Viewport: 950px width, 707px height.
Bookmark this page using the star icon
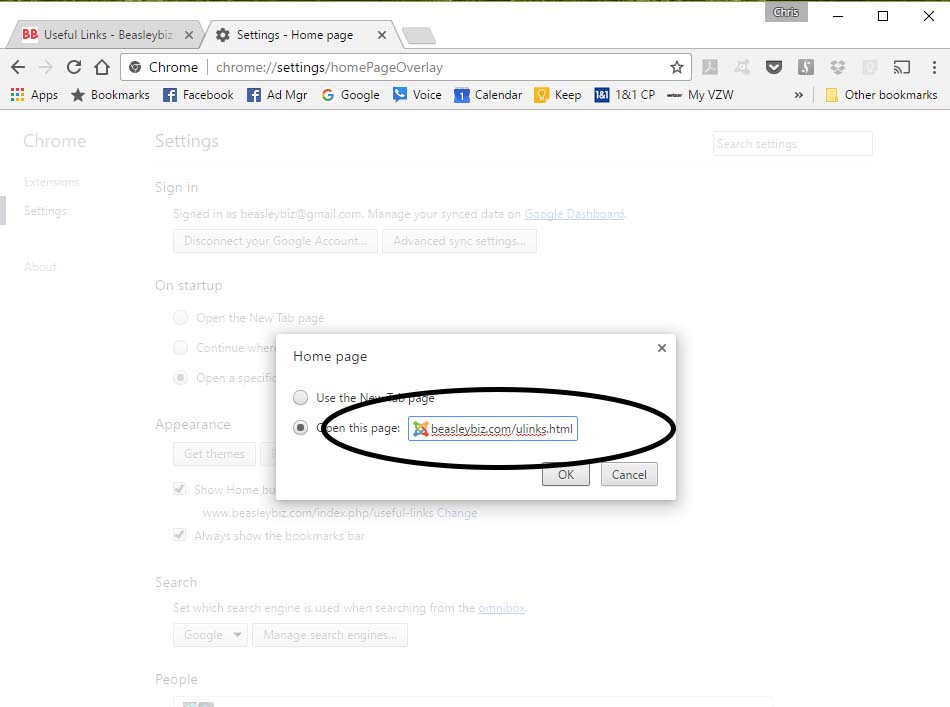(677, 67)
